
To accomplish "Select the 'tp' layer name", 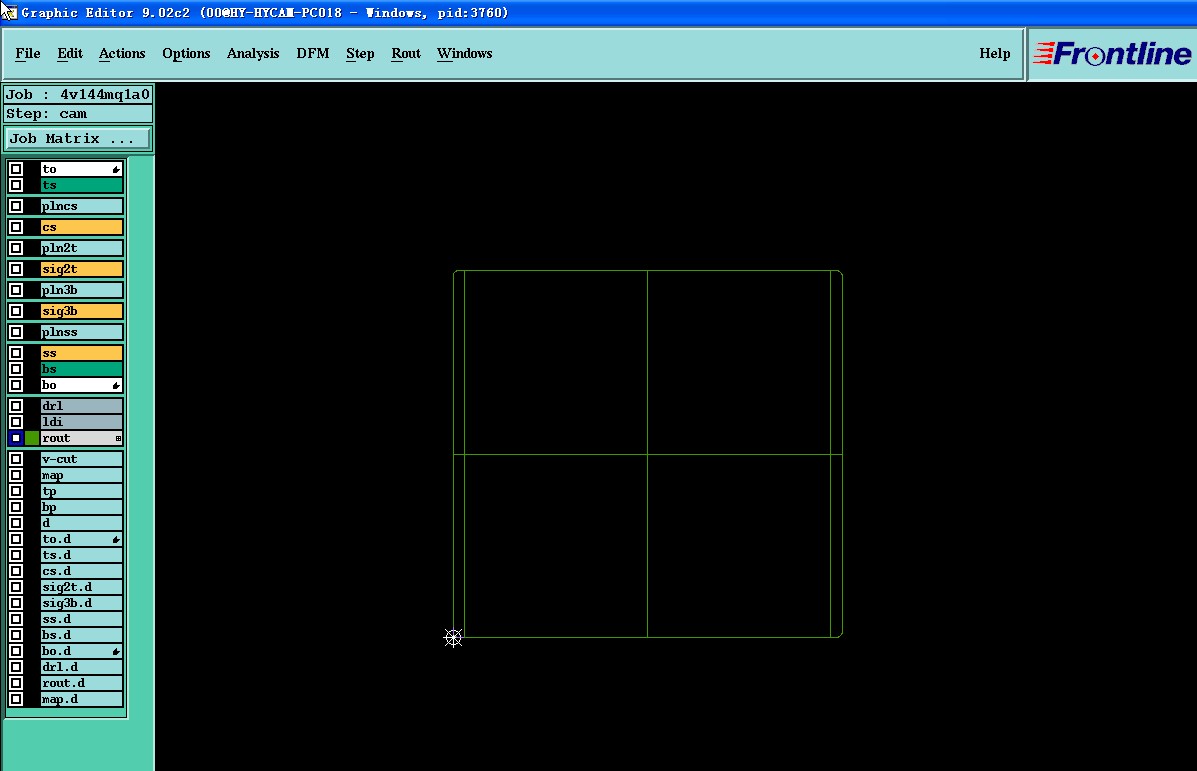I will (82, 492).
